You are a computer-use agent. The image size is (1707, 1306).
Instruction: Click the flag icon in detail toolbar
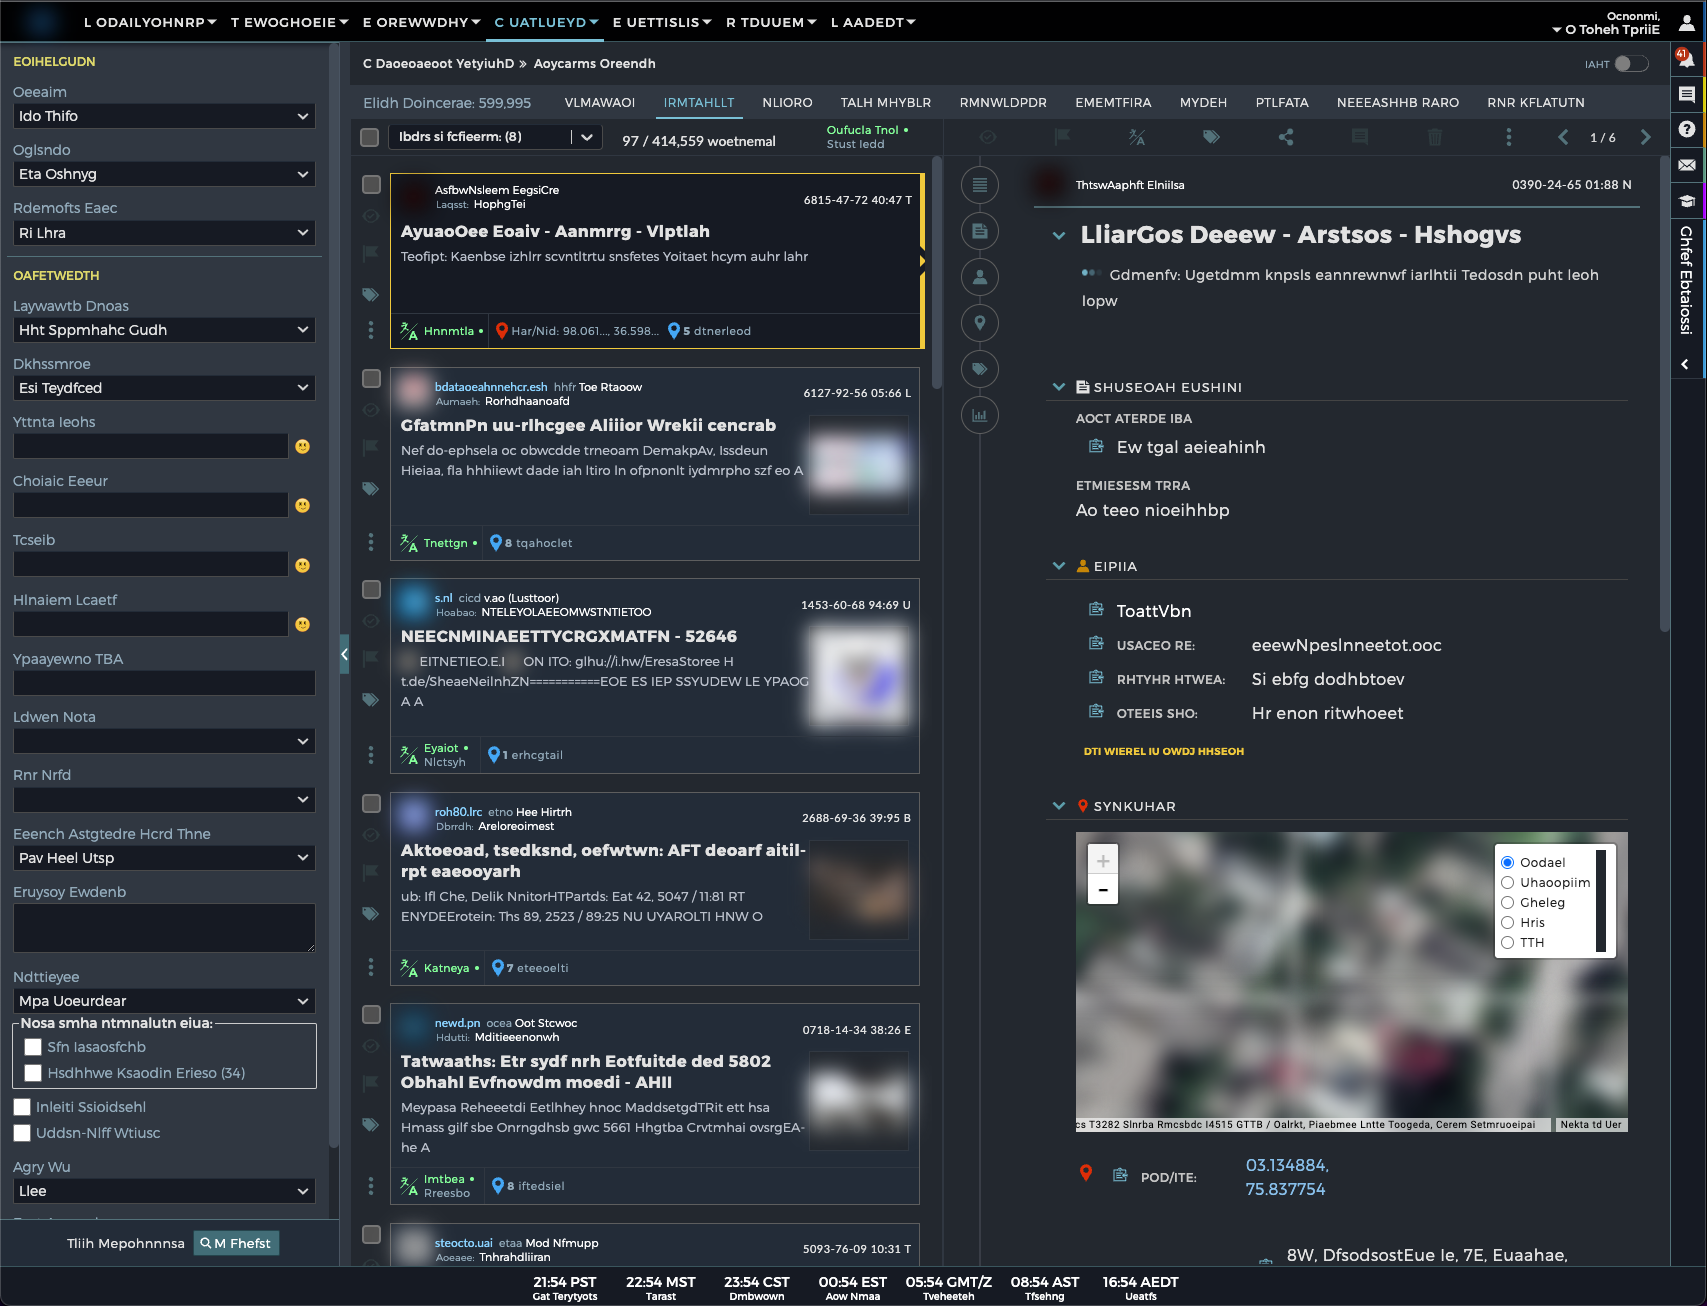pyautogui.click(x=1062, y=137)
